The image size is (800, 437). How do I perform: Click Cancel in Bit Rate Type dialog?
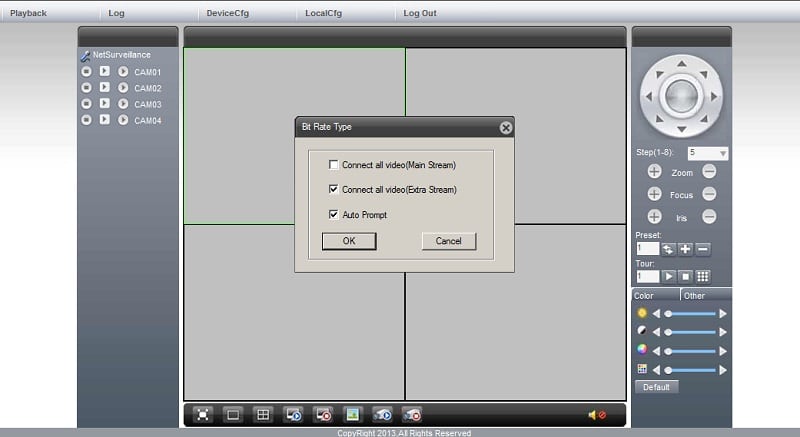pos(448,241)
